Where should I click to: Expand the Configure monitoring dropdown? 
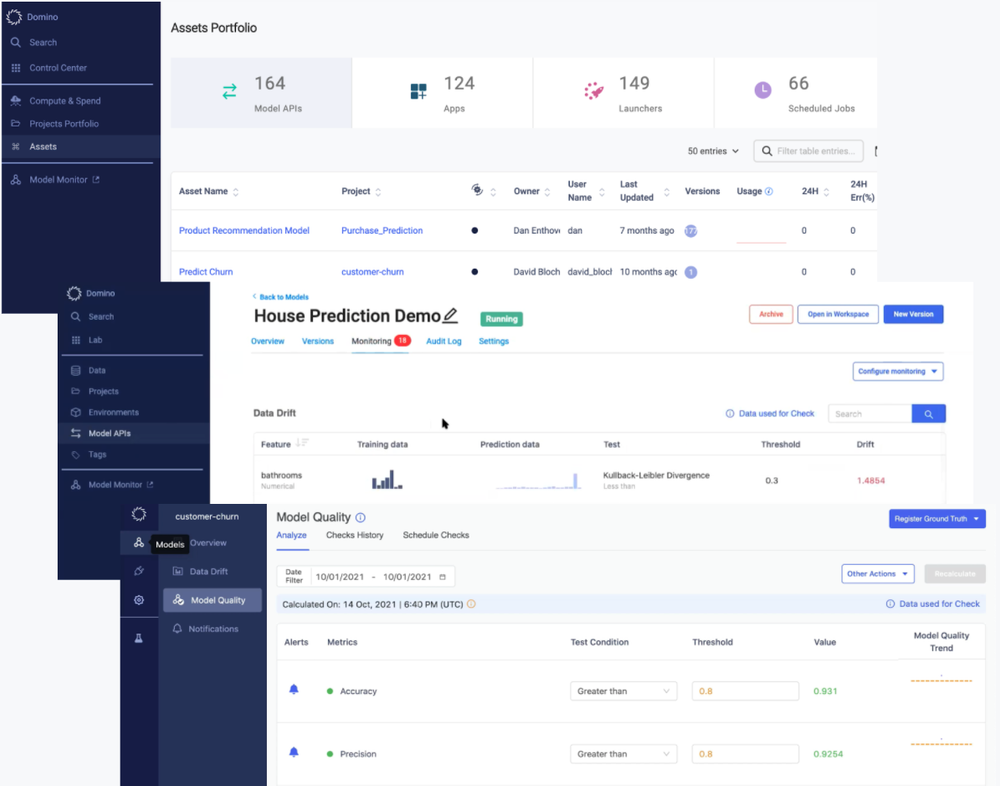[898, 371]
